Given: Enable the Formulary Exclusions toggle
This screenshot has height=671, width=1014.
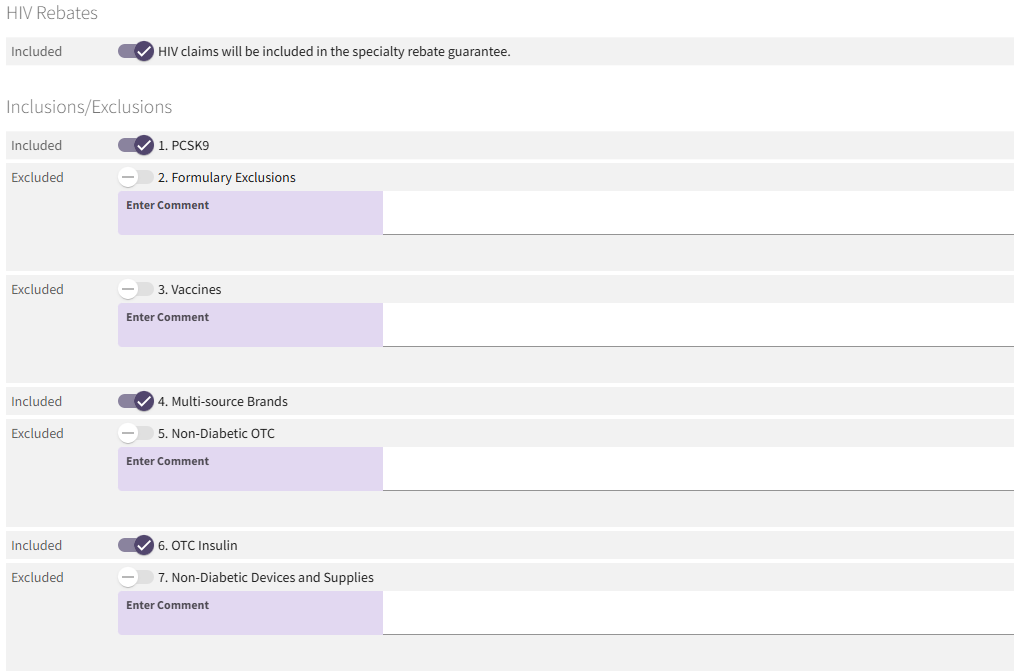Looking at the screenshot, I should pyautogui.click(x=136, y=177).
